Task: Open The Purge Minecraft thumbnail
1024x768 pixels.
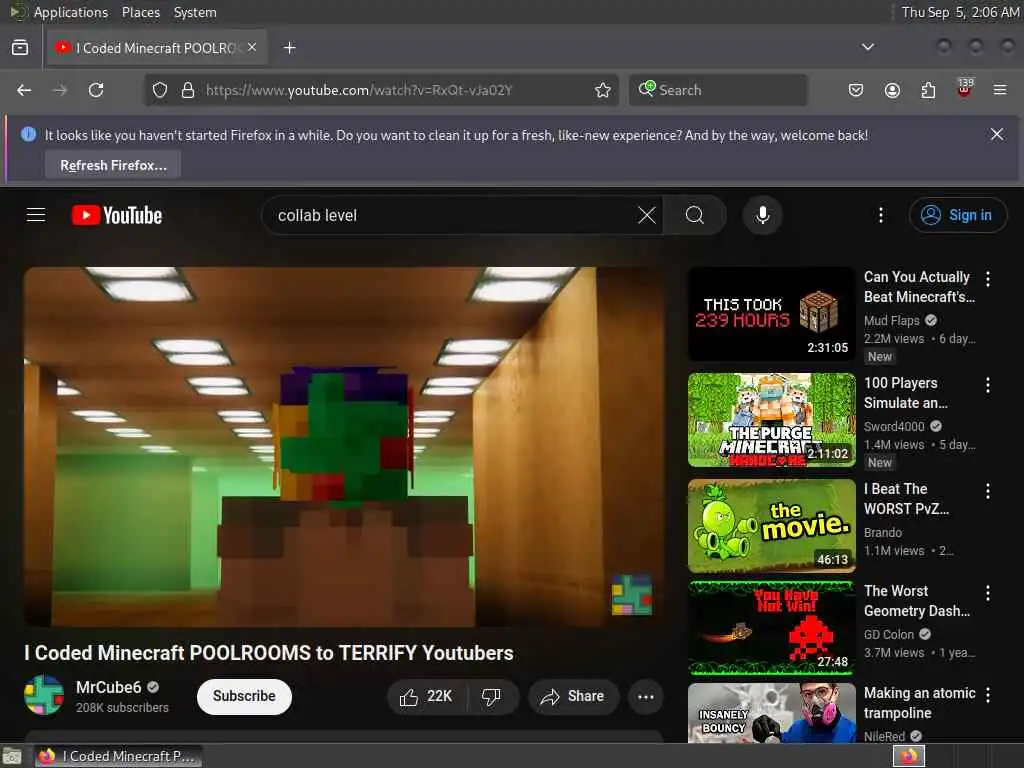Action: (x=771, y=420)
